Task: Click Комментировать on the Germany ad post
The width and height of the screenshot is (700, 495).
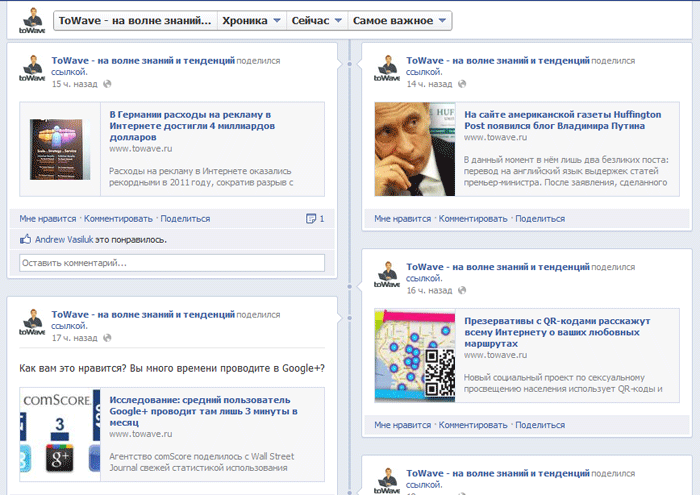Action: (118, 219)
